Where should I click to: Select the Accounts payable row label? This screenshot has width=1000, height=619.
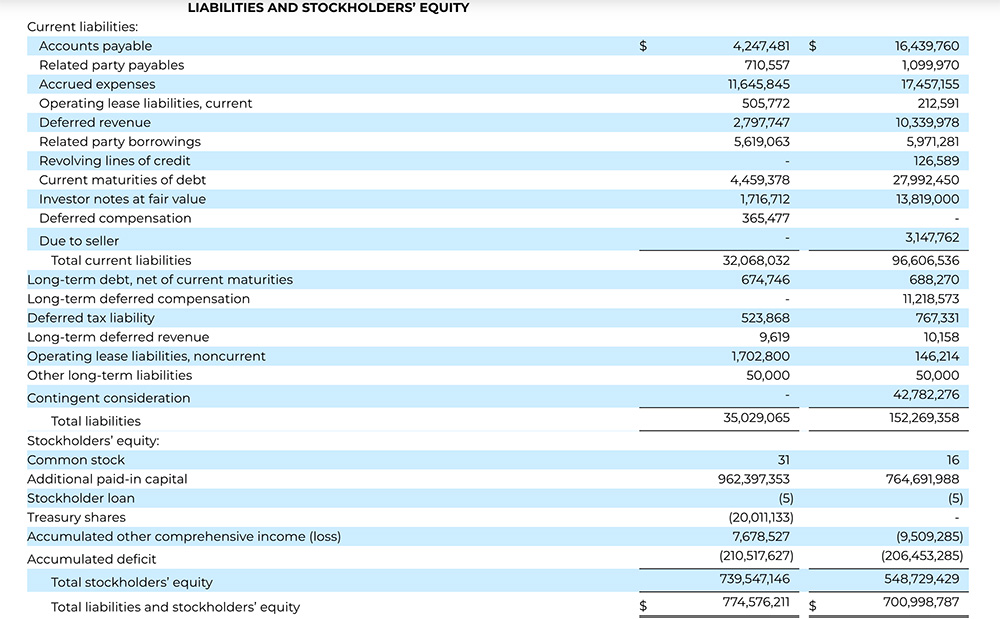click(96, 46)
